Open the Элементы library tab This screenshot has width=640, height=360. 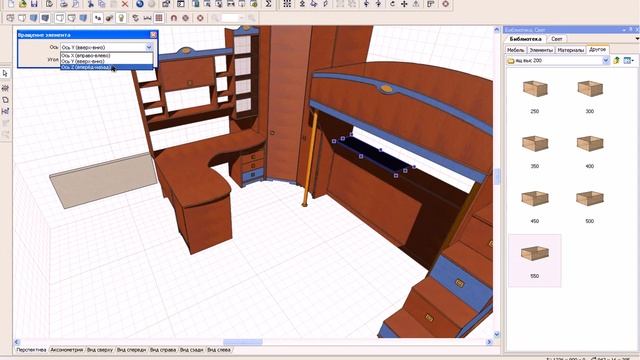point(541,50)
